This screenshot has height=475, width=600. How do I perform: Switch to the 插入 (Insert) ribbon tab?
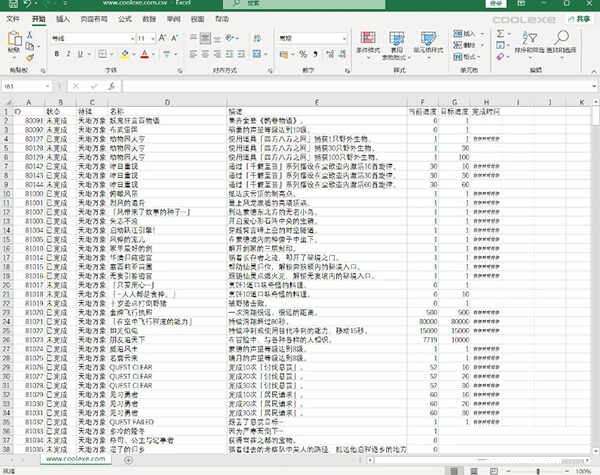pos(63,19)
